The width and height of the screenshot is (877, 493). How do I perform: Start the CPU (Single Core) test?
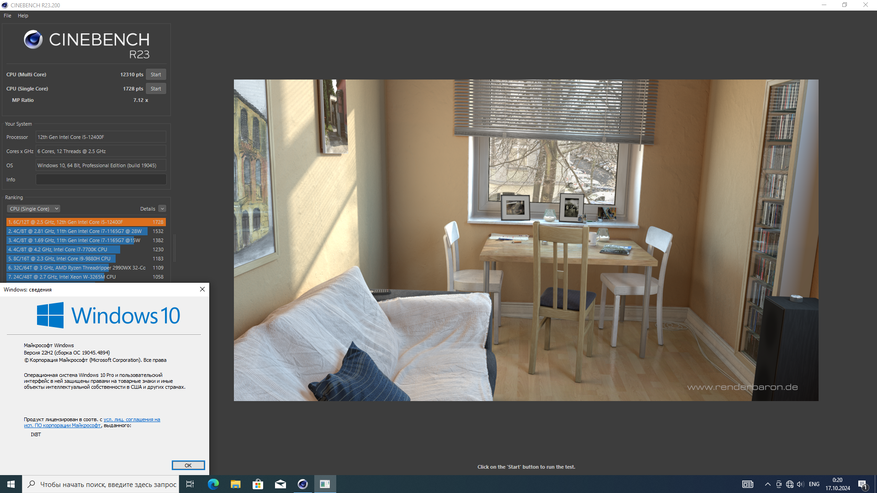pyautogui.click(x=155, y=88)
